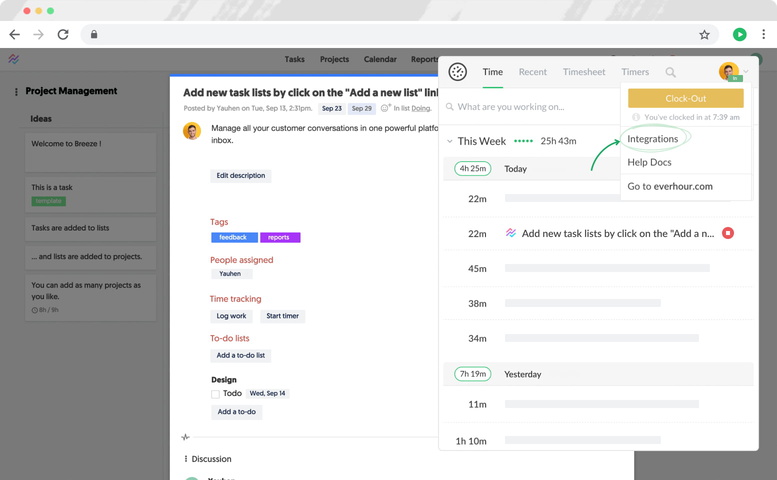Follow the Doing list link
The height and width of the screenshot is (480, 777).
pos(421,108)
